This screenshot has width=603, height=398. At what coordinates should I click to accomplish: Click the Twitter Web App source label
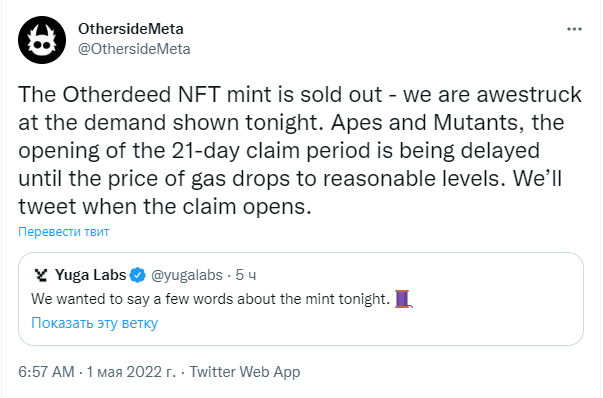[245, 372]
